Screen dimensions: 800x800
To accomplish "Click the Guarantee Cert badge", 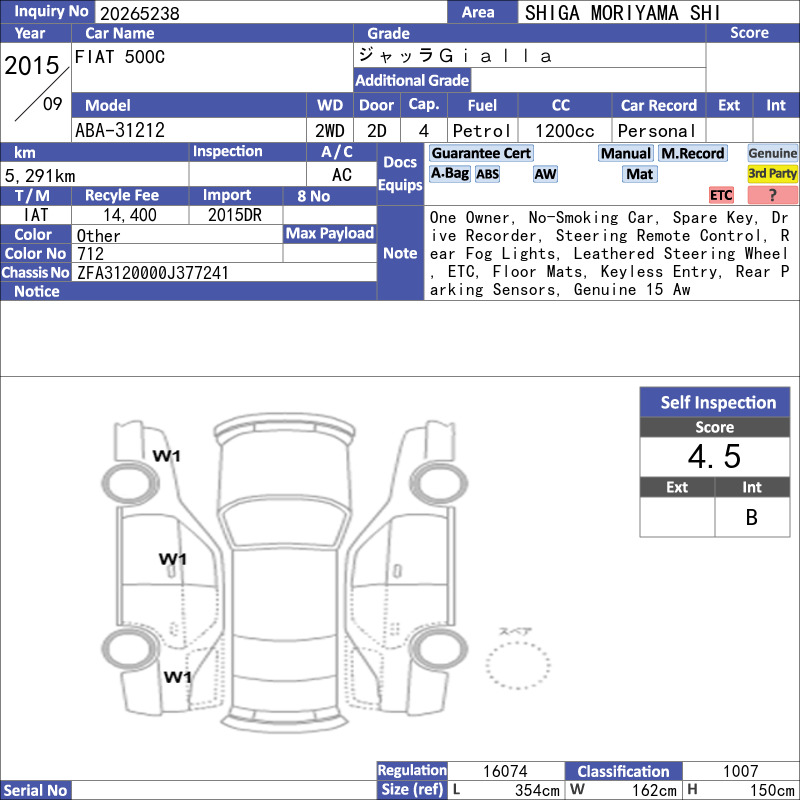I will coord(481,153).
